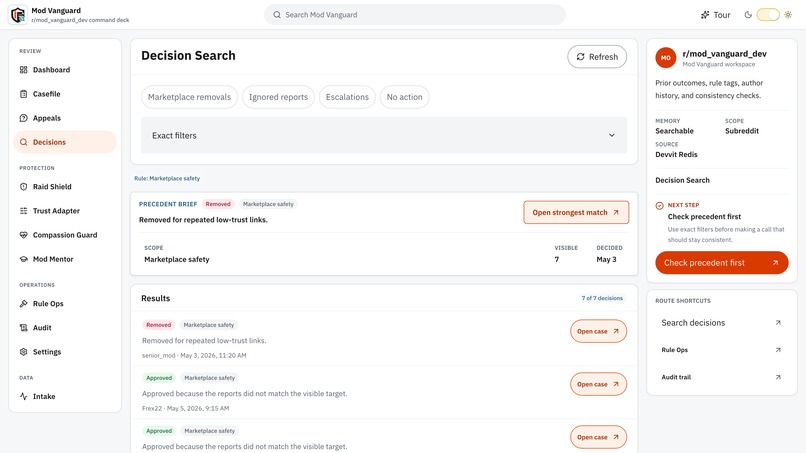
Task: Click the Refresh circular arrows icon
Action: (x=580, y=57)
